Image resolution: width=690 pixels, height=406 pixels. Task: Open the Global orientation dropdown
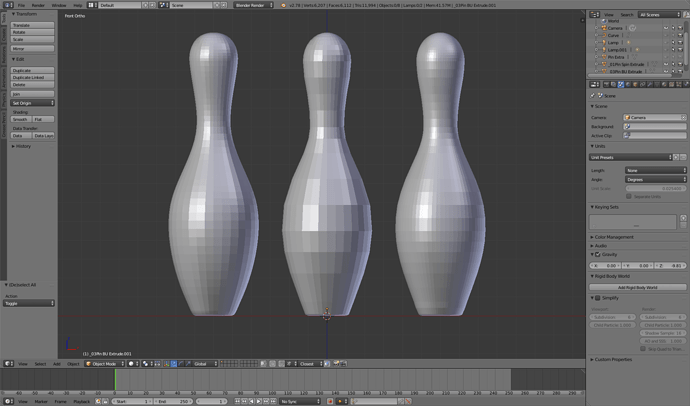(206, 364)
